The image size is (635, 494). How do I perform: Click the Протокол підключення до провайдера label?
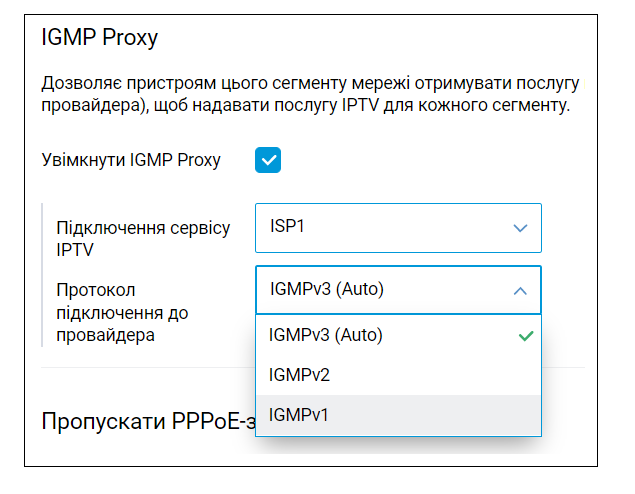[122, 313]
